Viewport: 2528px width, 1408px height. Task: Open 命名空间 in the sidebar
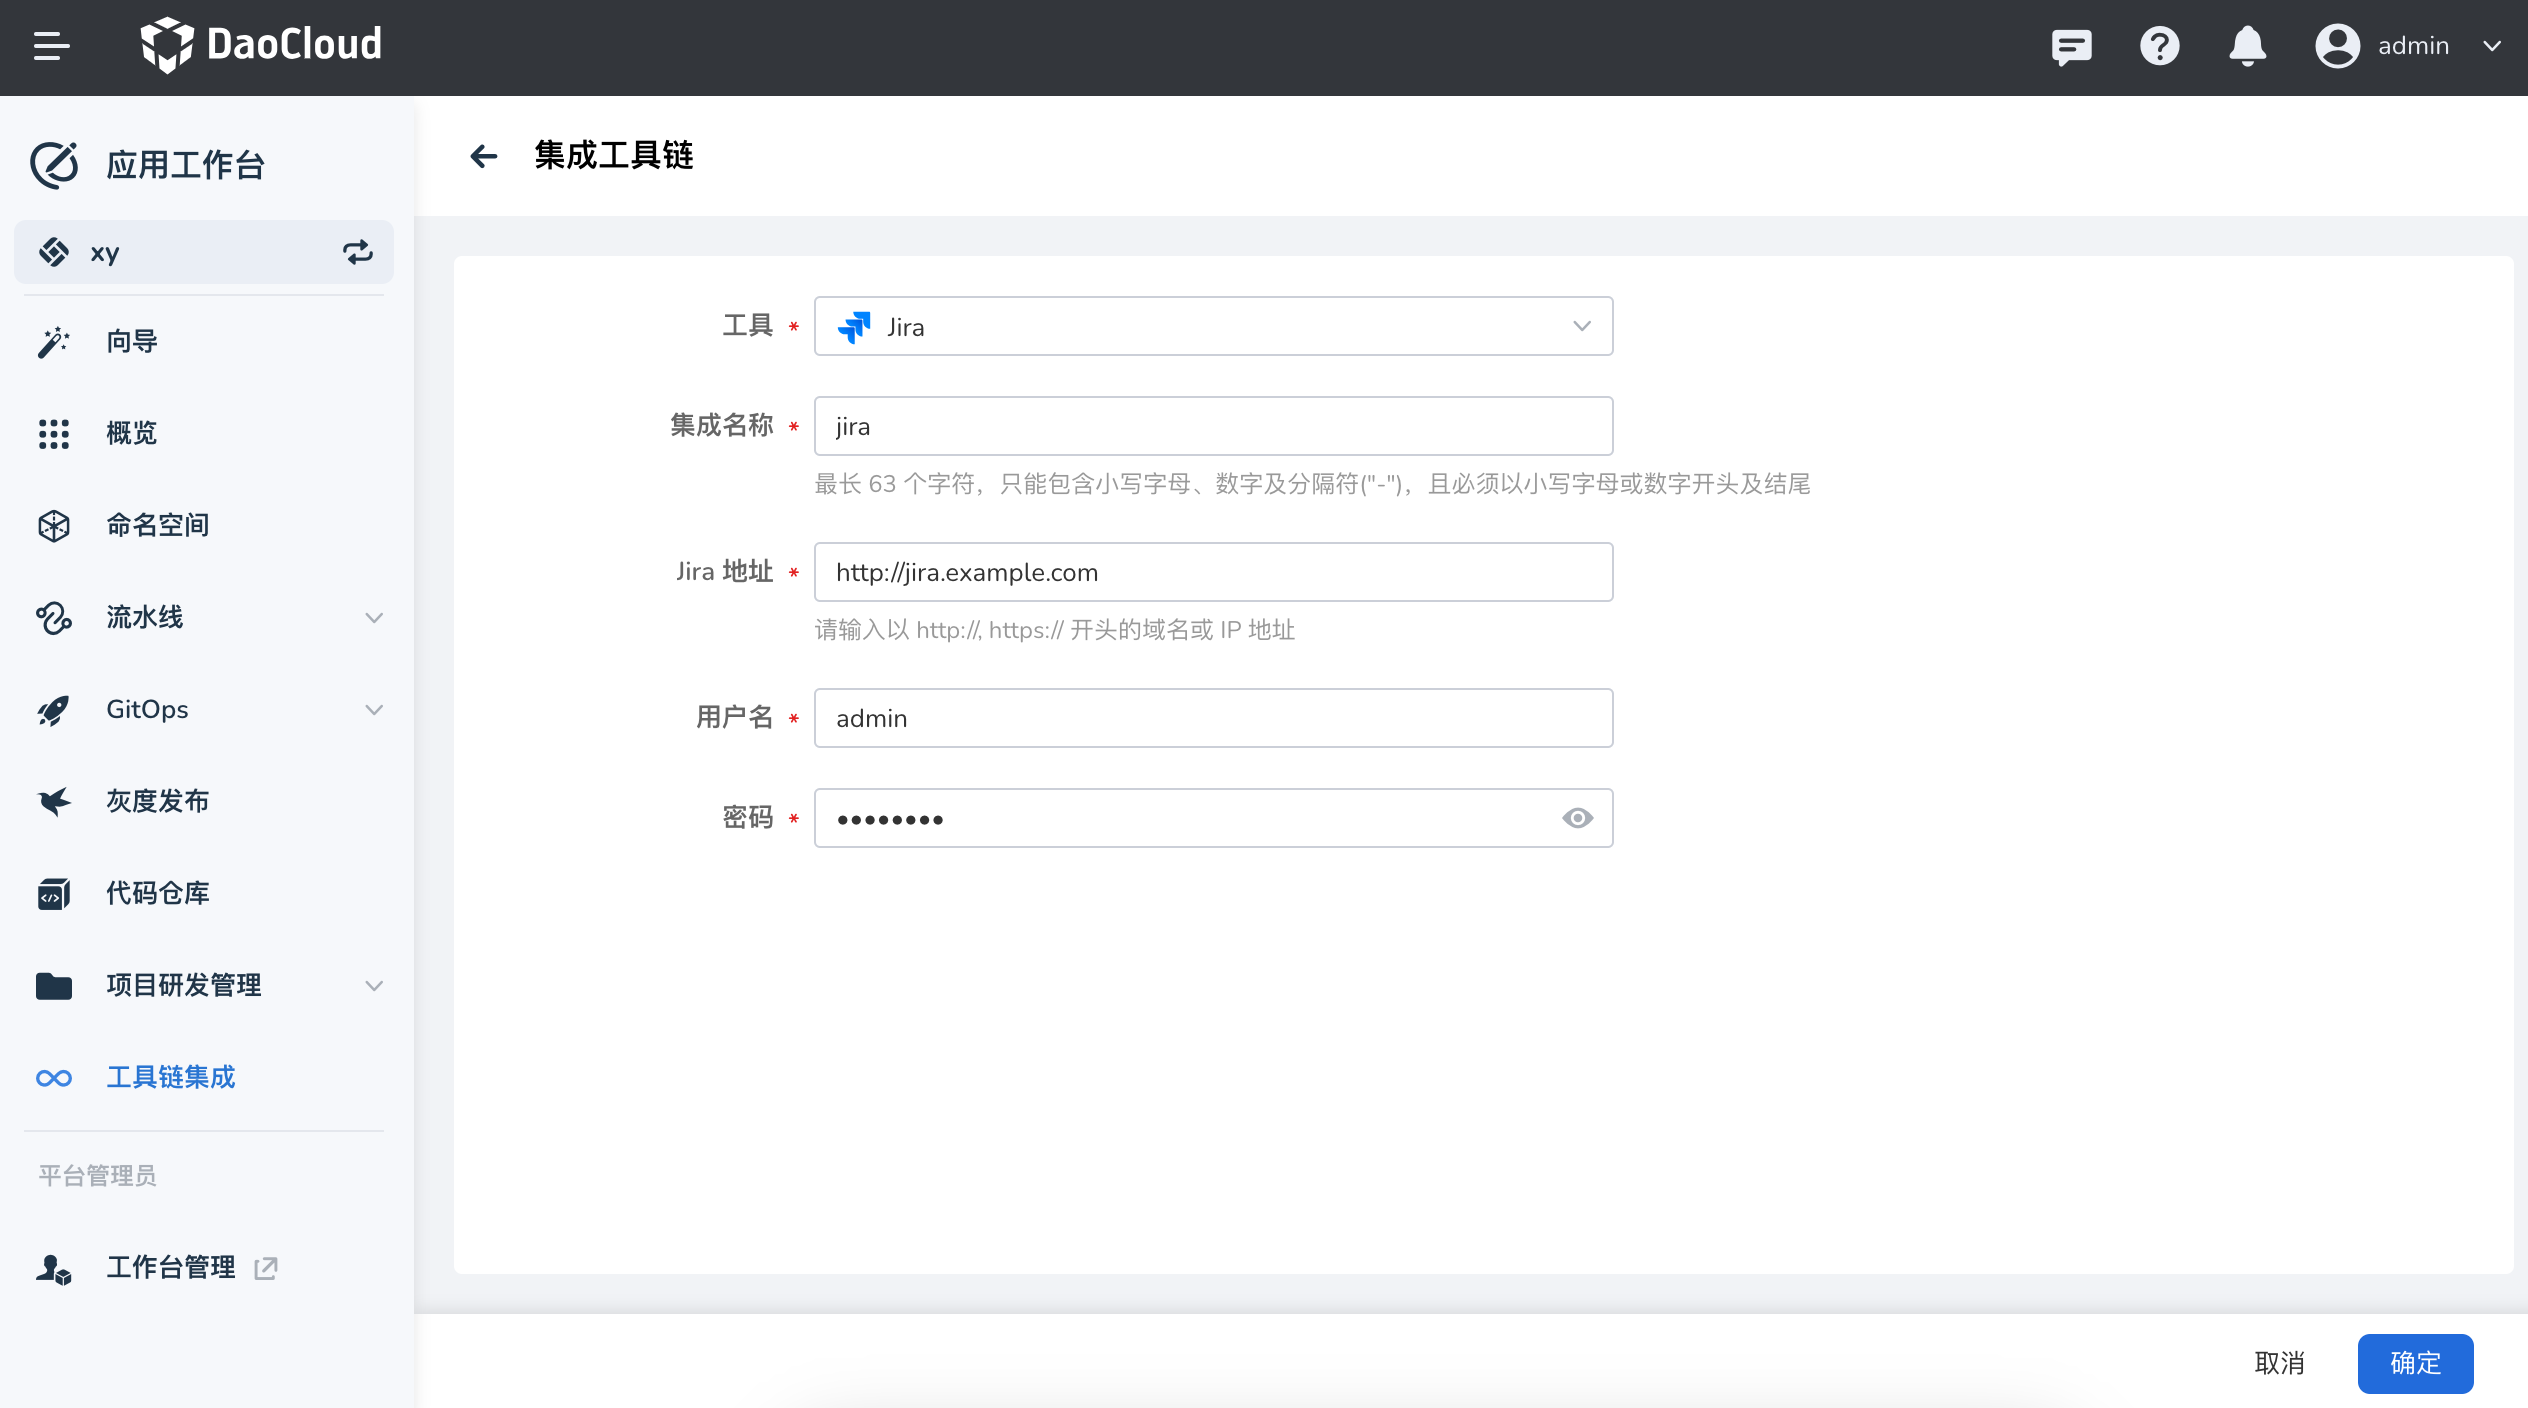[x=157, y=525]
